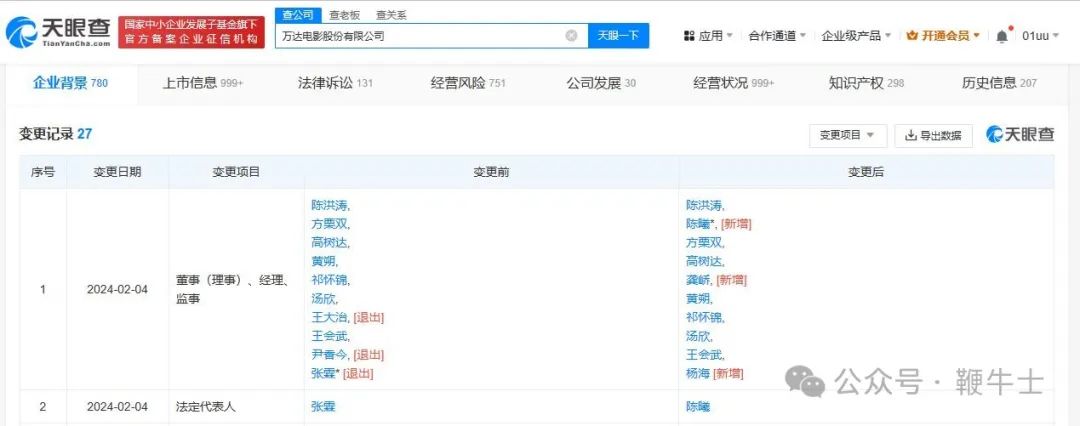The height and width of the screenshot is (426, 1080).
Task: Click the 序号 column header
Action: click(x=43, y=172)
